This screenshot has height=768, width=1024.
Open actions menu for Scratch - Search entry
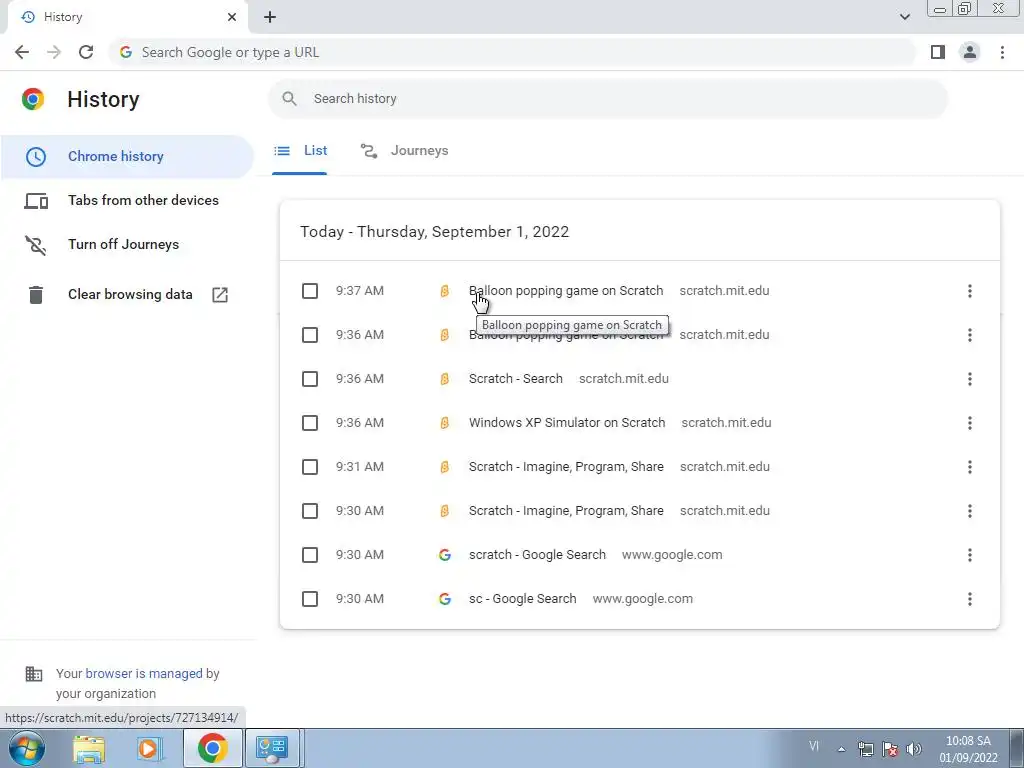tap(970, 379)
